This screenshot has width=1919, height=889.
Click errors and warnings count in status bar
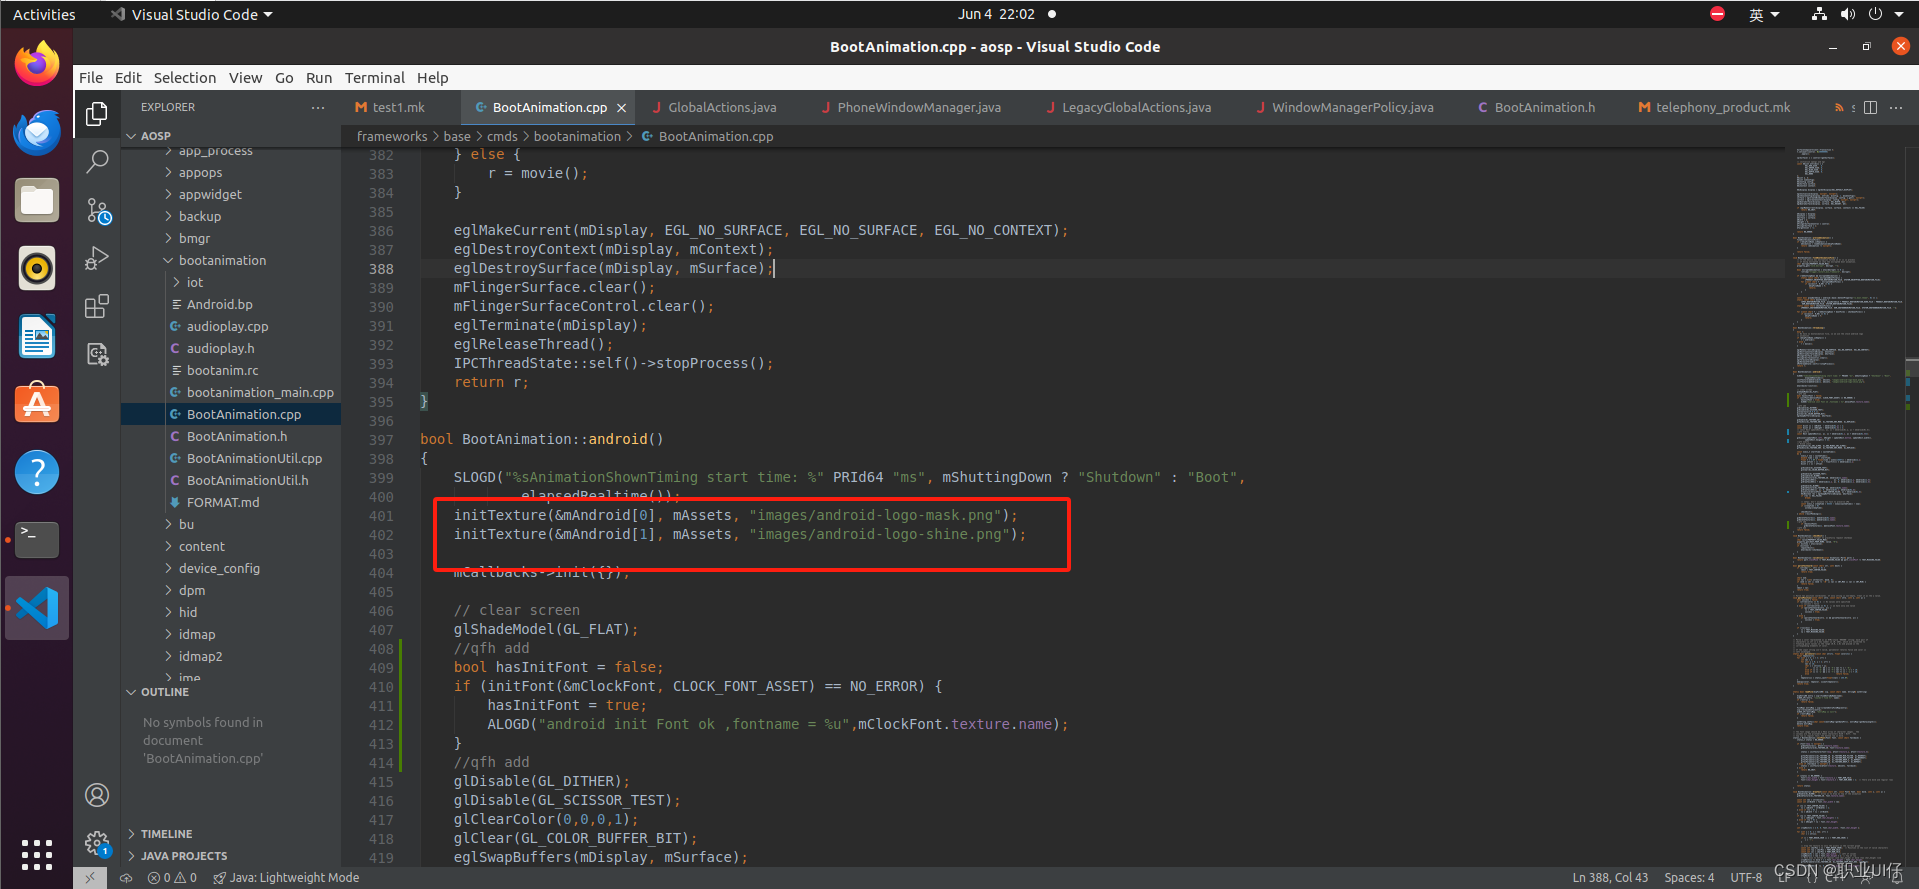[172, 878]
